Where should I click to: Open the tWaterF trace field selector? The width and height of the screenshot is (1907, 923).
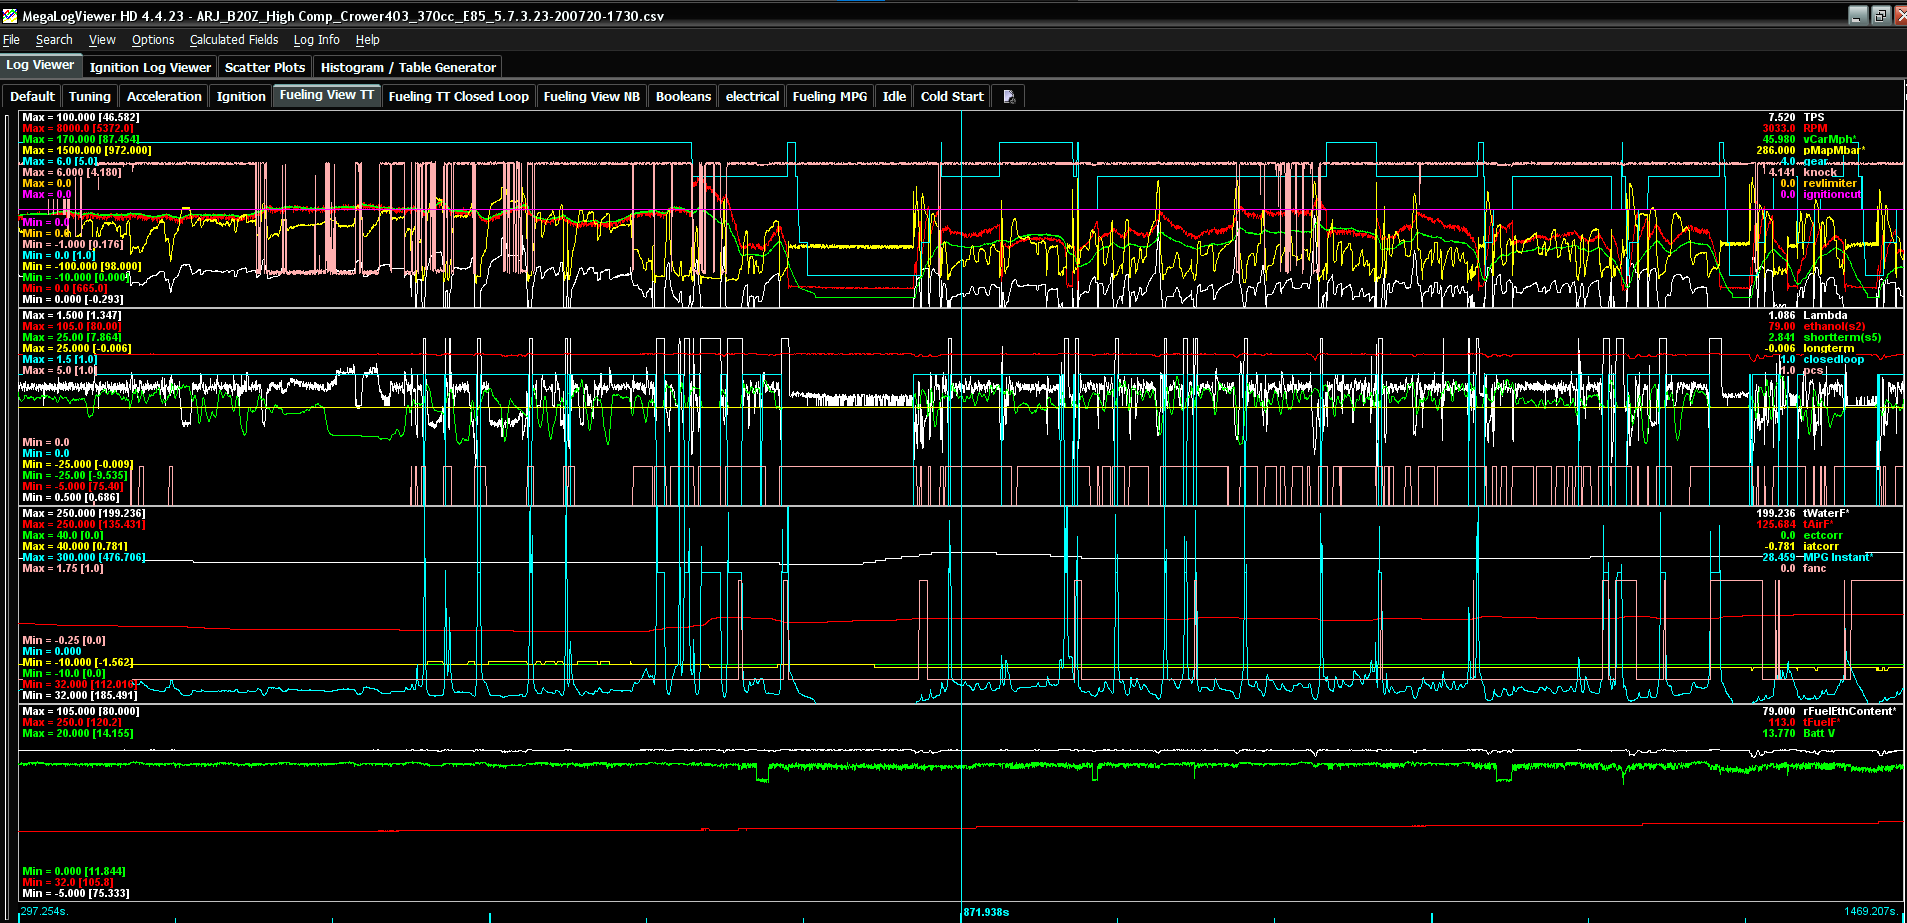pyautogui.click(x=1826, y=513)
